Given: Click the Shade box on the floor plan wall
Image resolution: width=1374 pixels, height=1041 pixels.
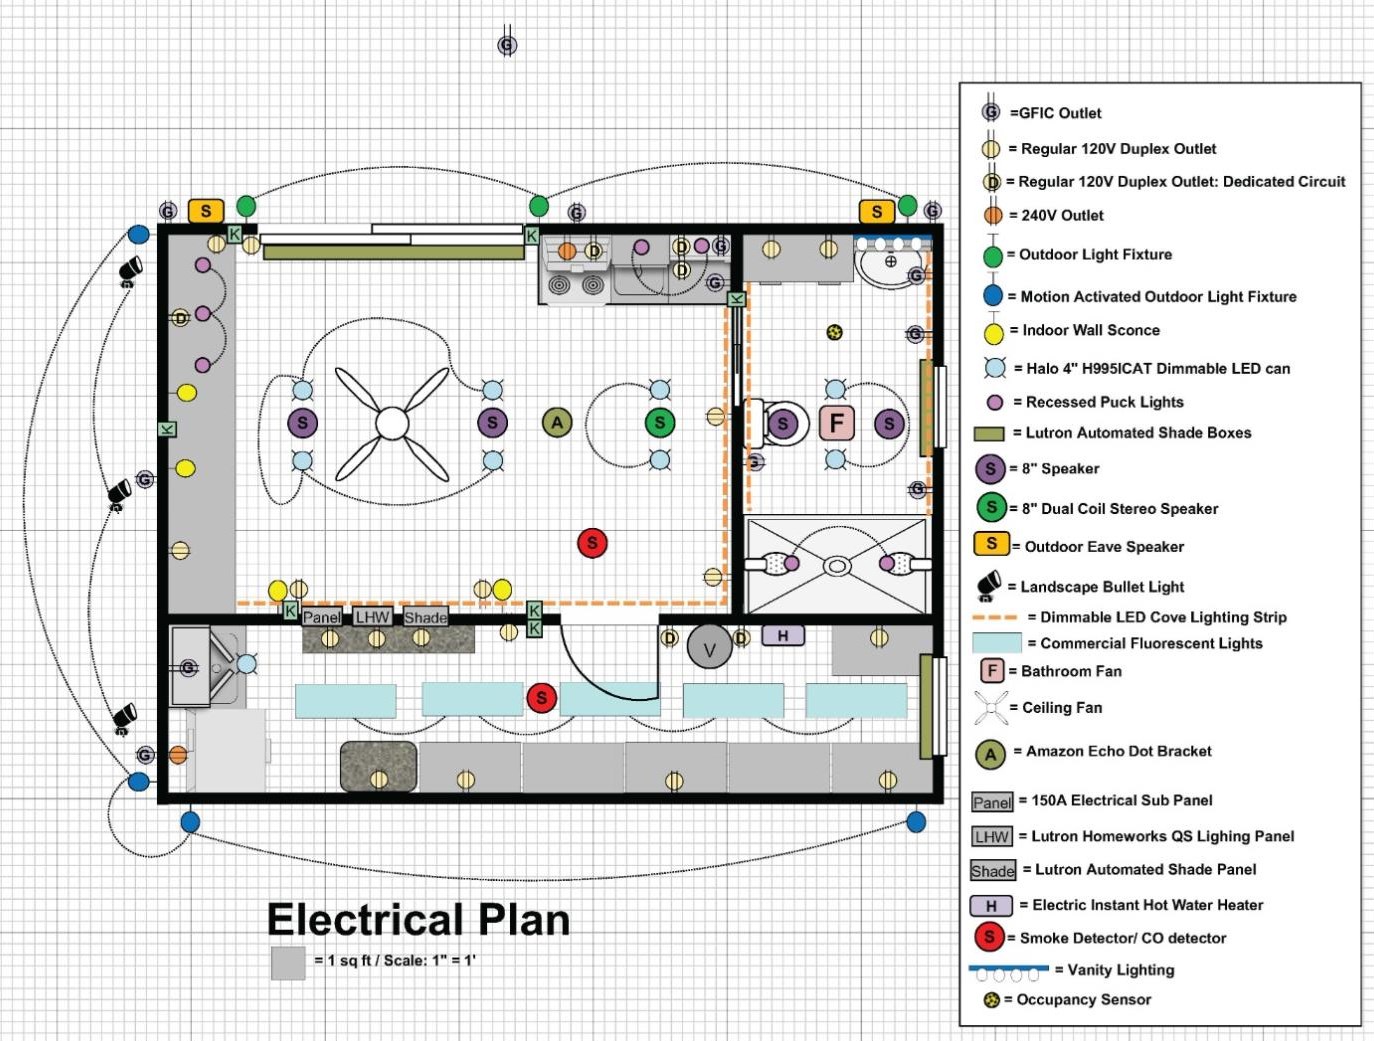Looking at the screenshot, I should pos(425,617).
